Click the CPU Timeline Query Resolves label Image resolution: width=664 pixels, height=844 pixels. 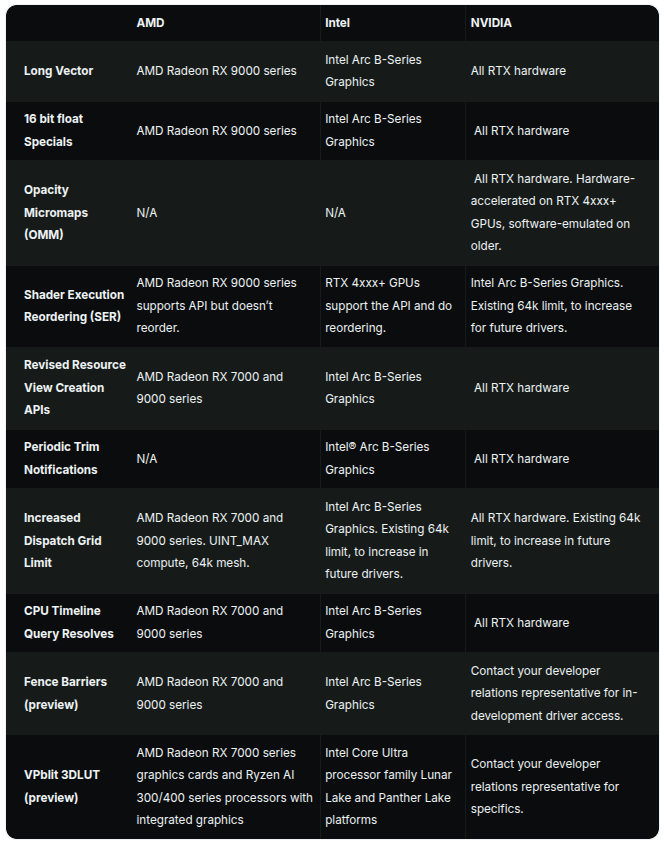69,622
